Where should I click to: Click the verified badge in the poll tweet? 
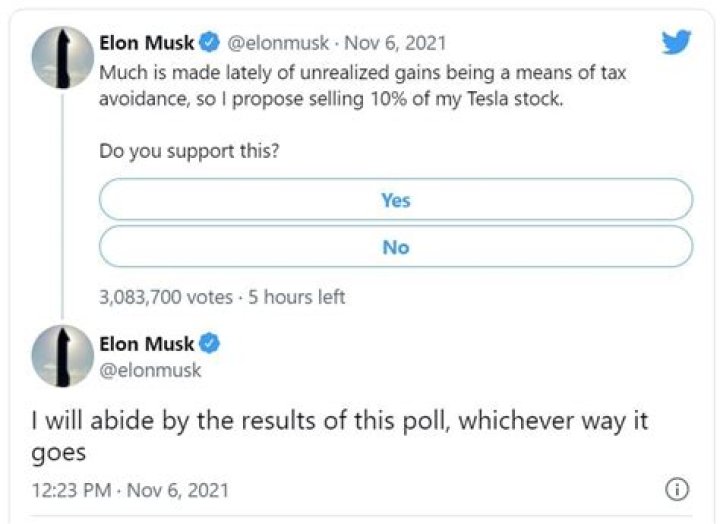click(x=211, y=43)
